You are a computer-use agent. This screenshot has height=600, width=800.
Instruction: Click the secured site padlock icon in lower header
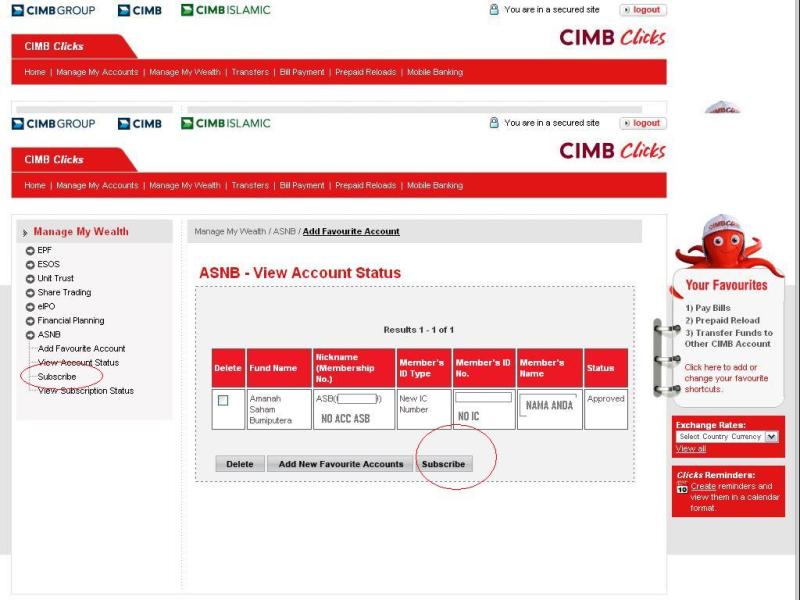[494, 123]
